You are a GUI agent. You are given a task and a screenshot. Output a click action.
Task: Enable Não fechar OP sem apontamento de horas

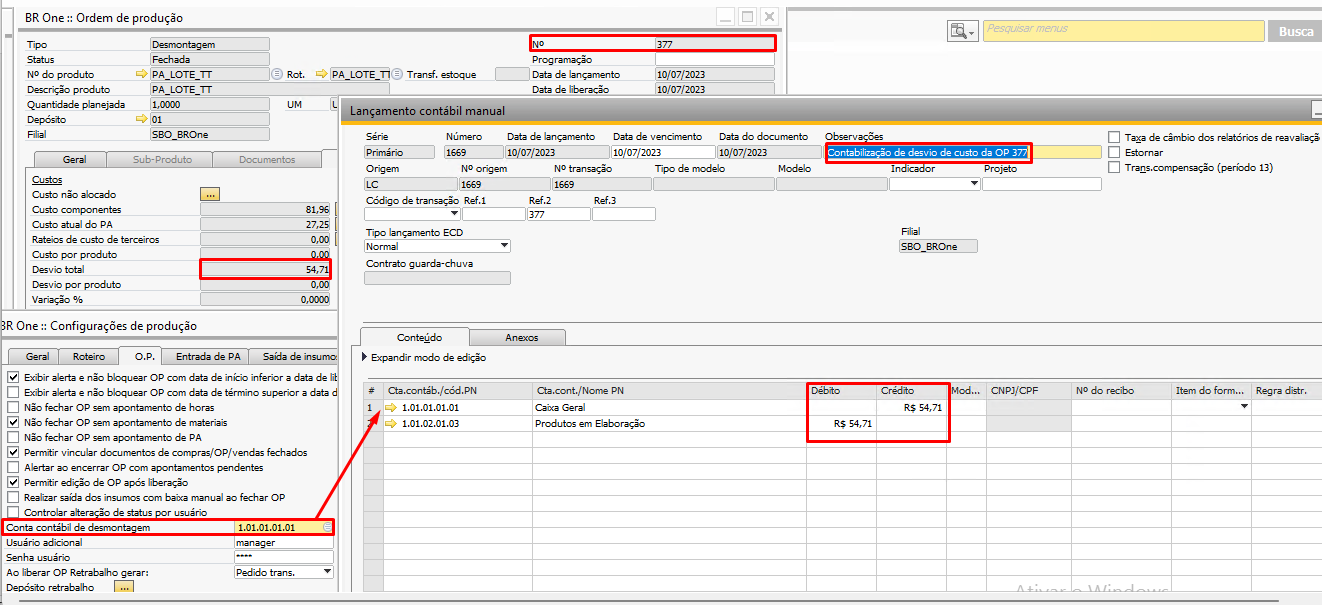coord(13,408)
